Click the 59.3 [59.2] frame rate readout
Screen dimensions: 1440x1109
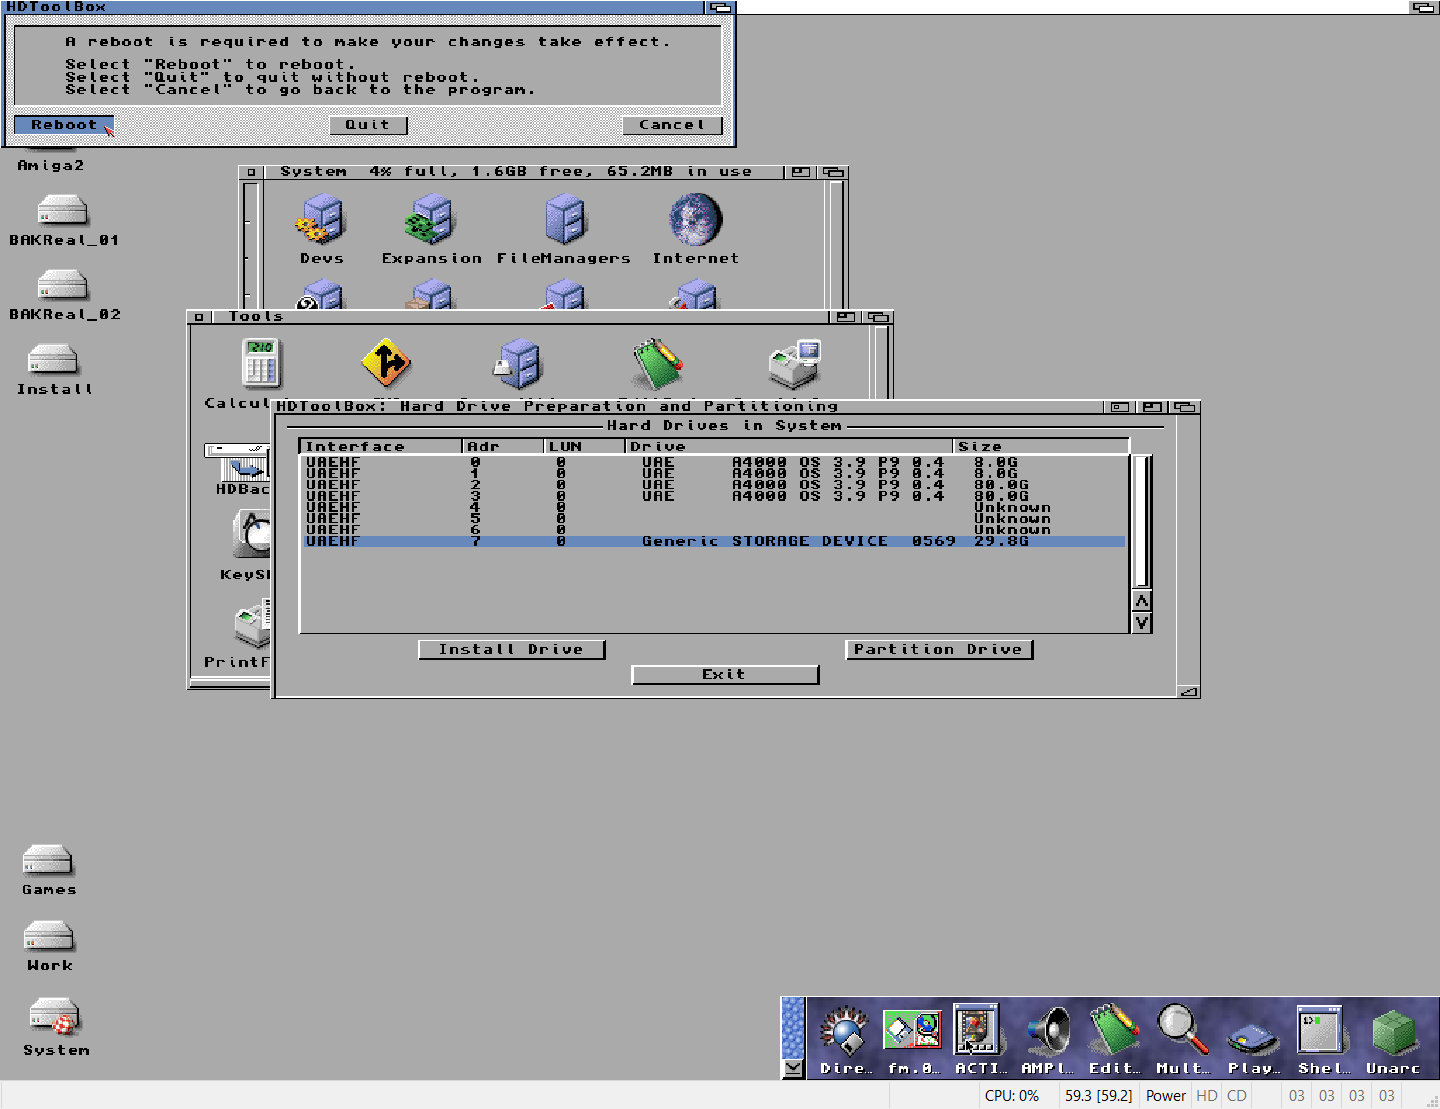click(1098, 1096)
